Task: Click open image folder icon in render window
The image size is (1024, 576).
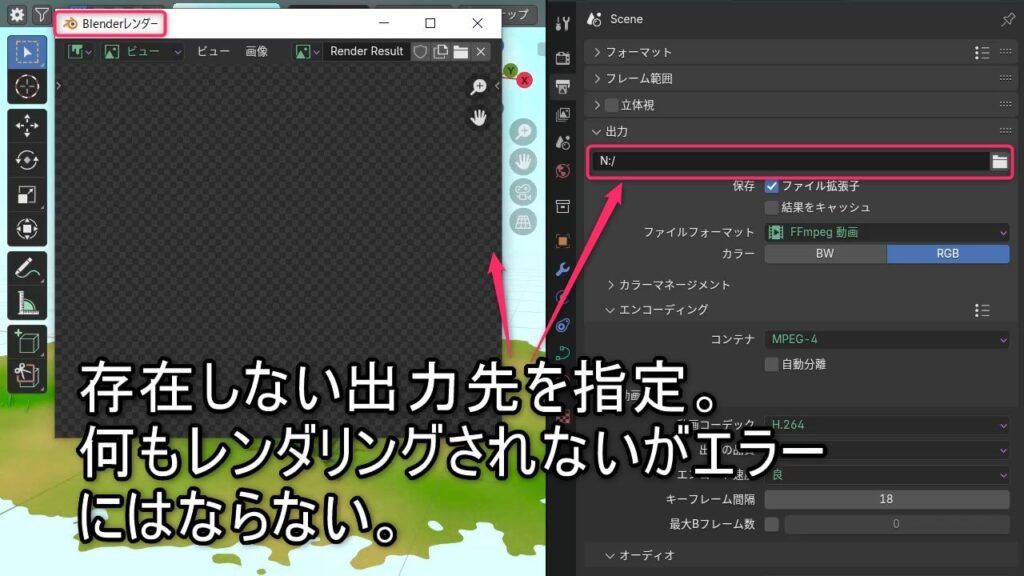Action: tap(460, 52)
